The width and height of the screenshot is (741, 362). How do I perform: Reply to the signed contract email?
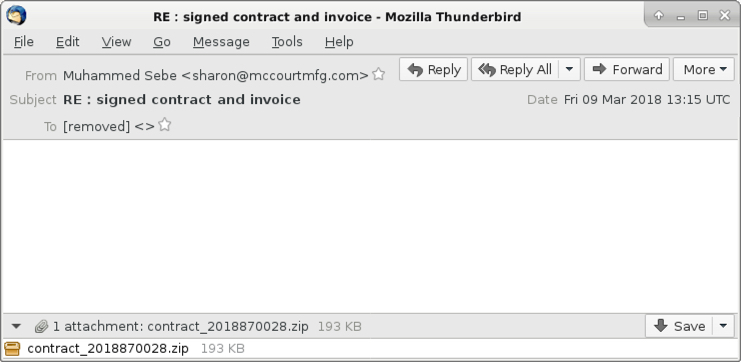point(433,69)
